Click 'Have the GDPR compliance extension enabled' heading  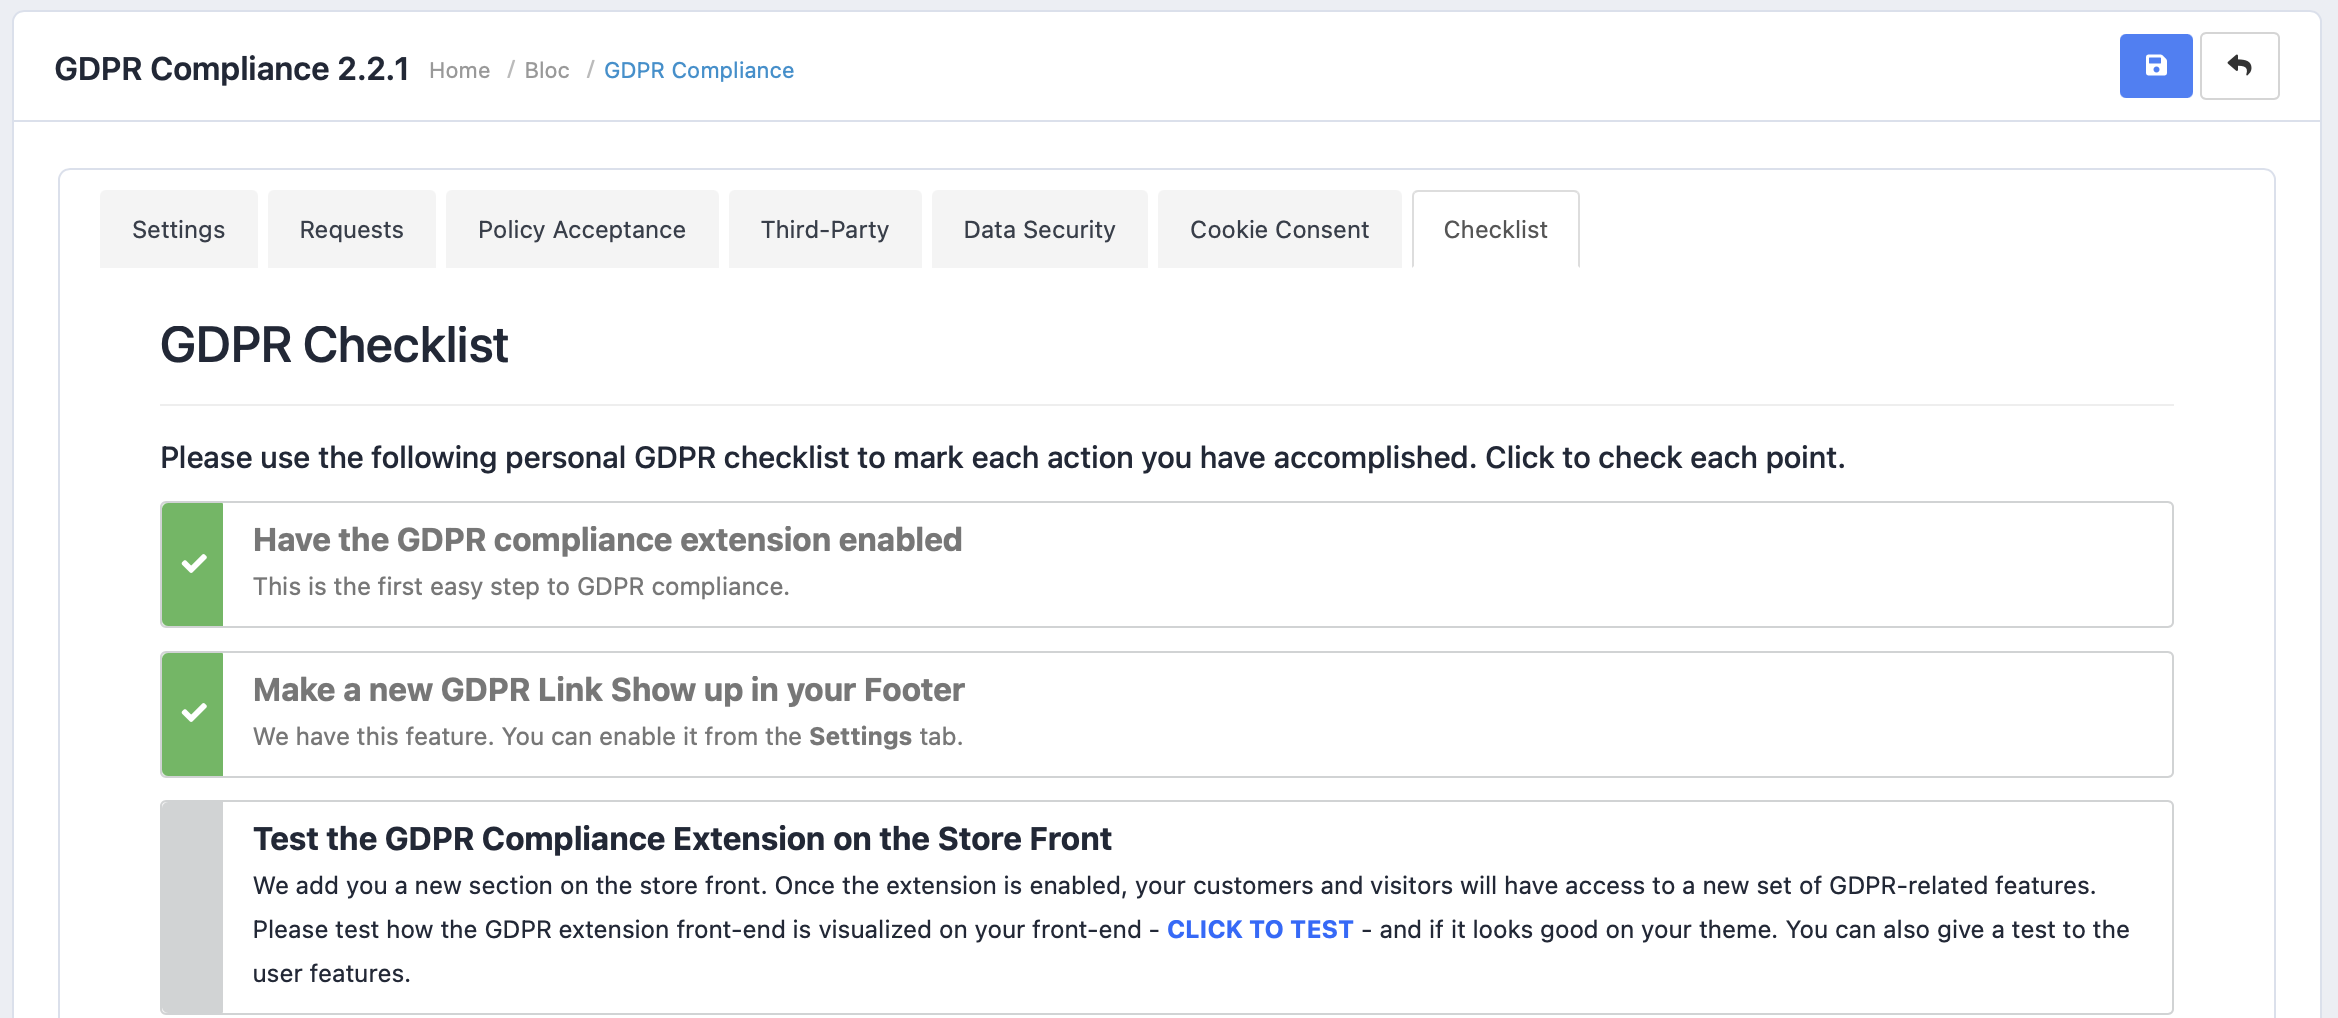click(607, 540)
